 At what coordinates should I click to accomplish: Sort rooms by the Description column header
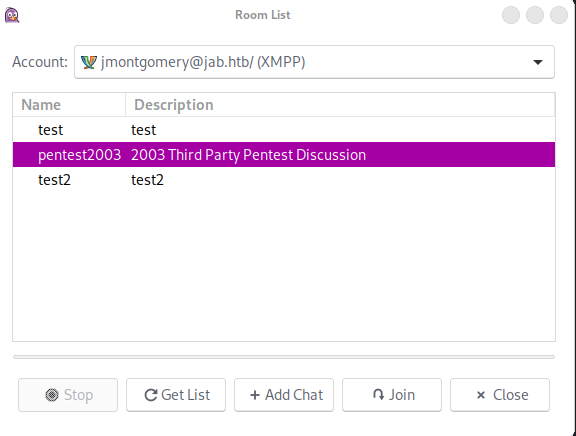click(x=340, y=105)
